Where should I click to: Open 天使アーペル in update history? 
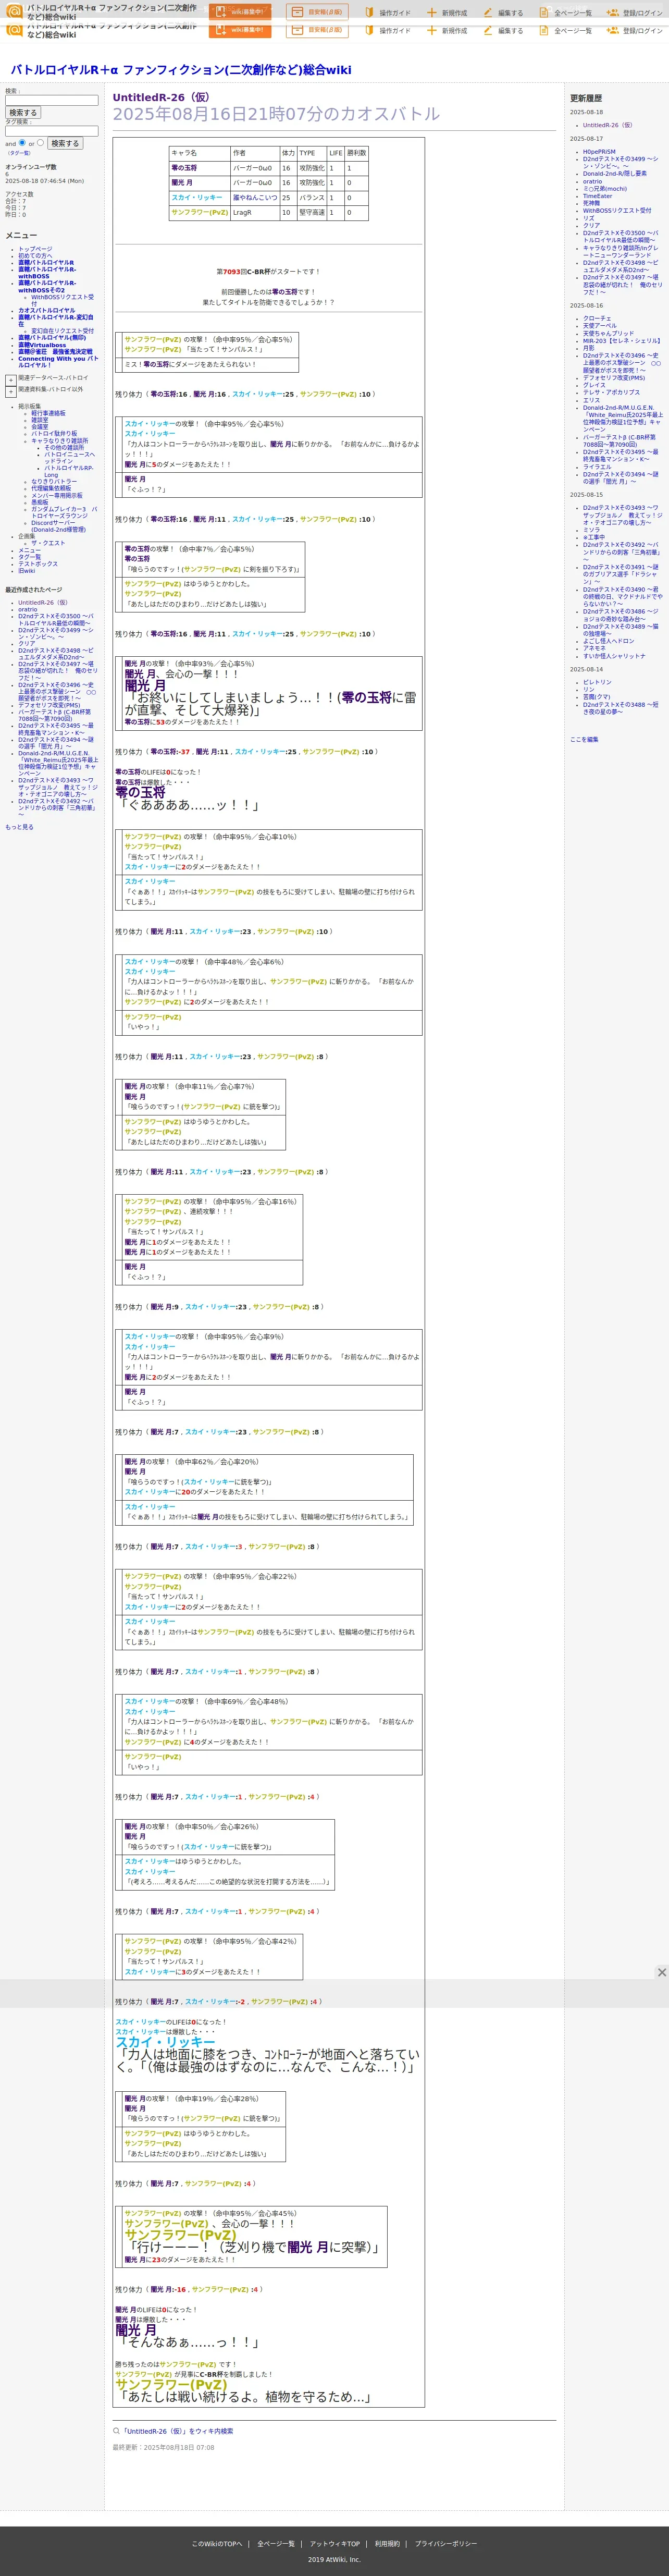(x=600, y=325)
